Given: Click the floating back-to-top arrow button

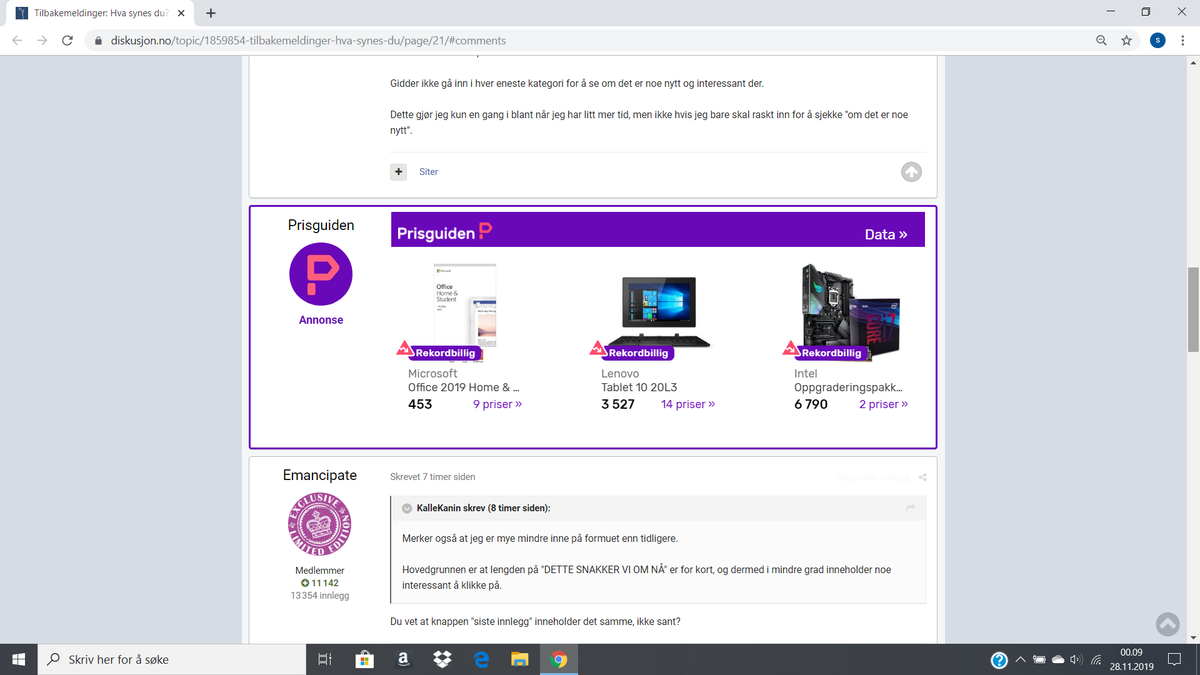Looking at the screenshot, I should [1167, 623].
